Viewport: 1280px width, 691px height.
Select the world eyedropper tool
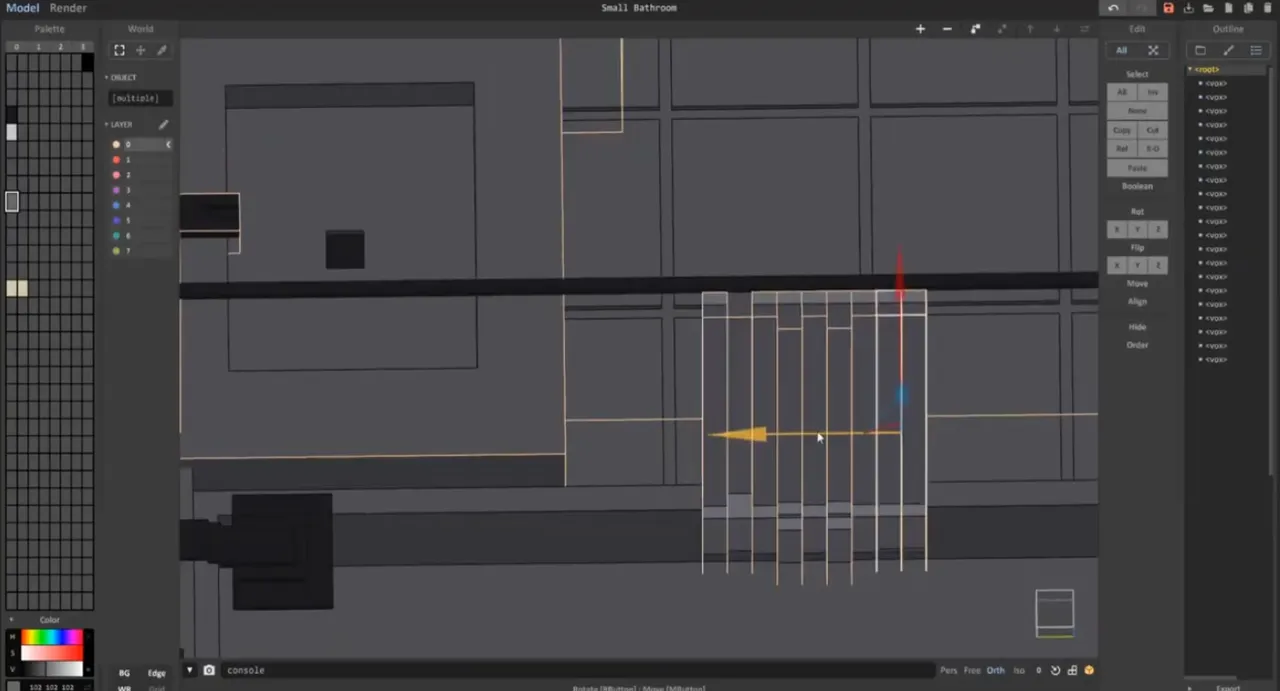pyautogui.click(x=162, y=50)
